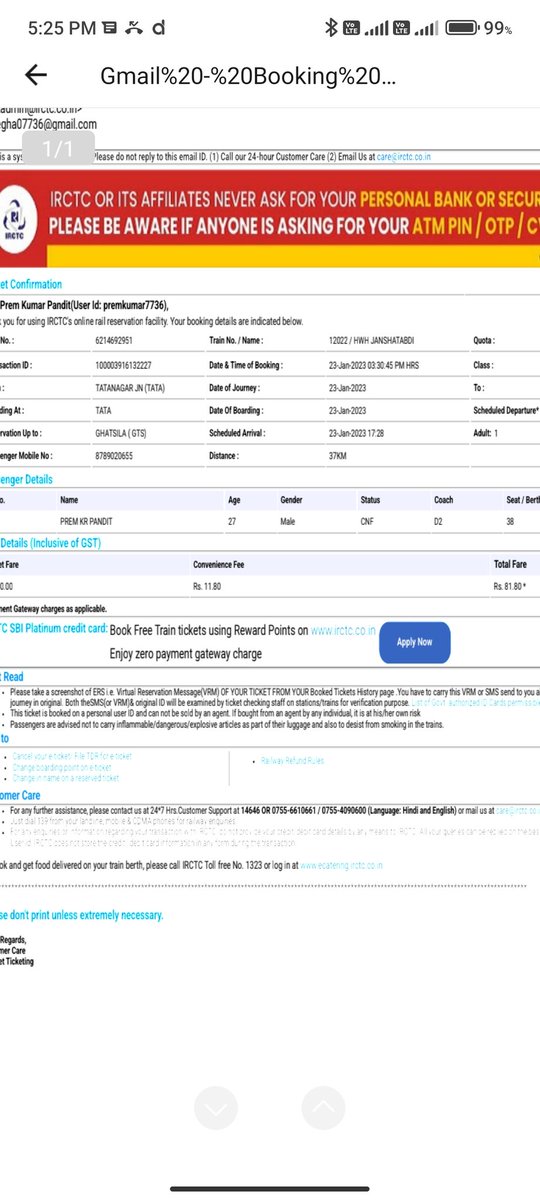The height and width of the screenshot is (1200, 540).
Task: Open Cancel your e-ticket link
Action: pyautogui.click(x=70, y=756)
